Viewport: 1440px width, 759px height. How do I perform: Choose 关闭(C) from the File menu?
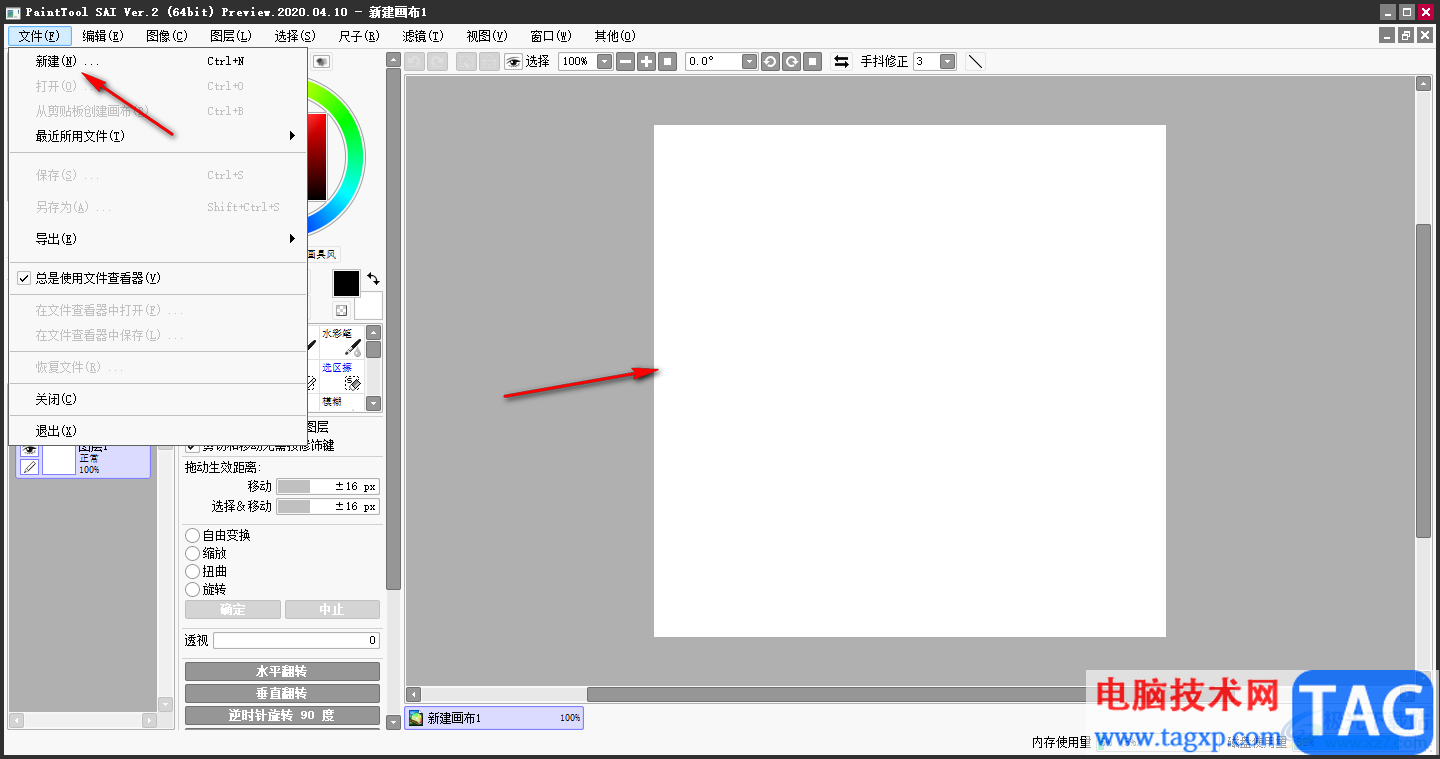157,399
